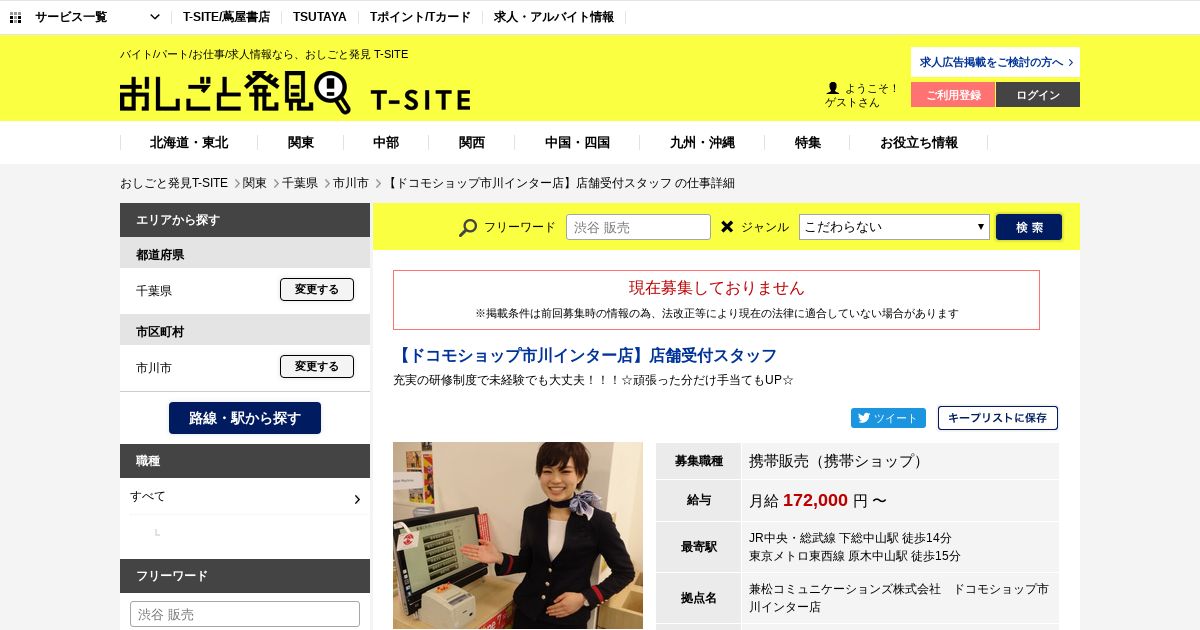
Task: Click 路線・駅から探す button
Action: [x=245, y=418]
